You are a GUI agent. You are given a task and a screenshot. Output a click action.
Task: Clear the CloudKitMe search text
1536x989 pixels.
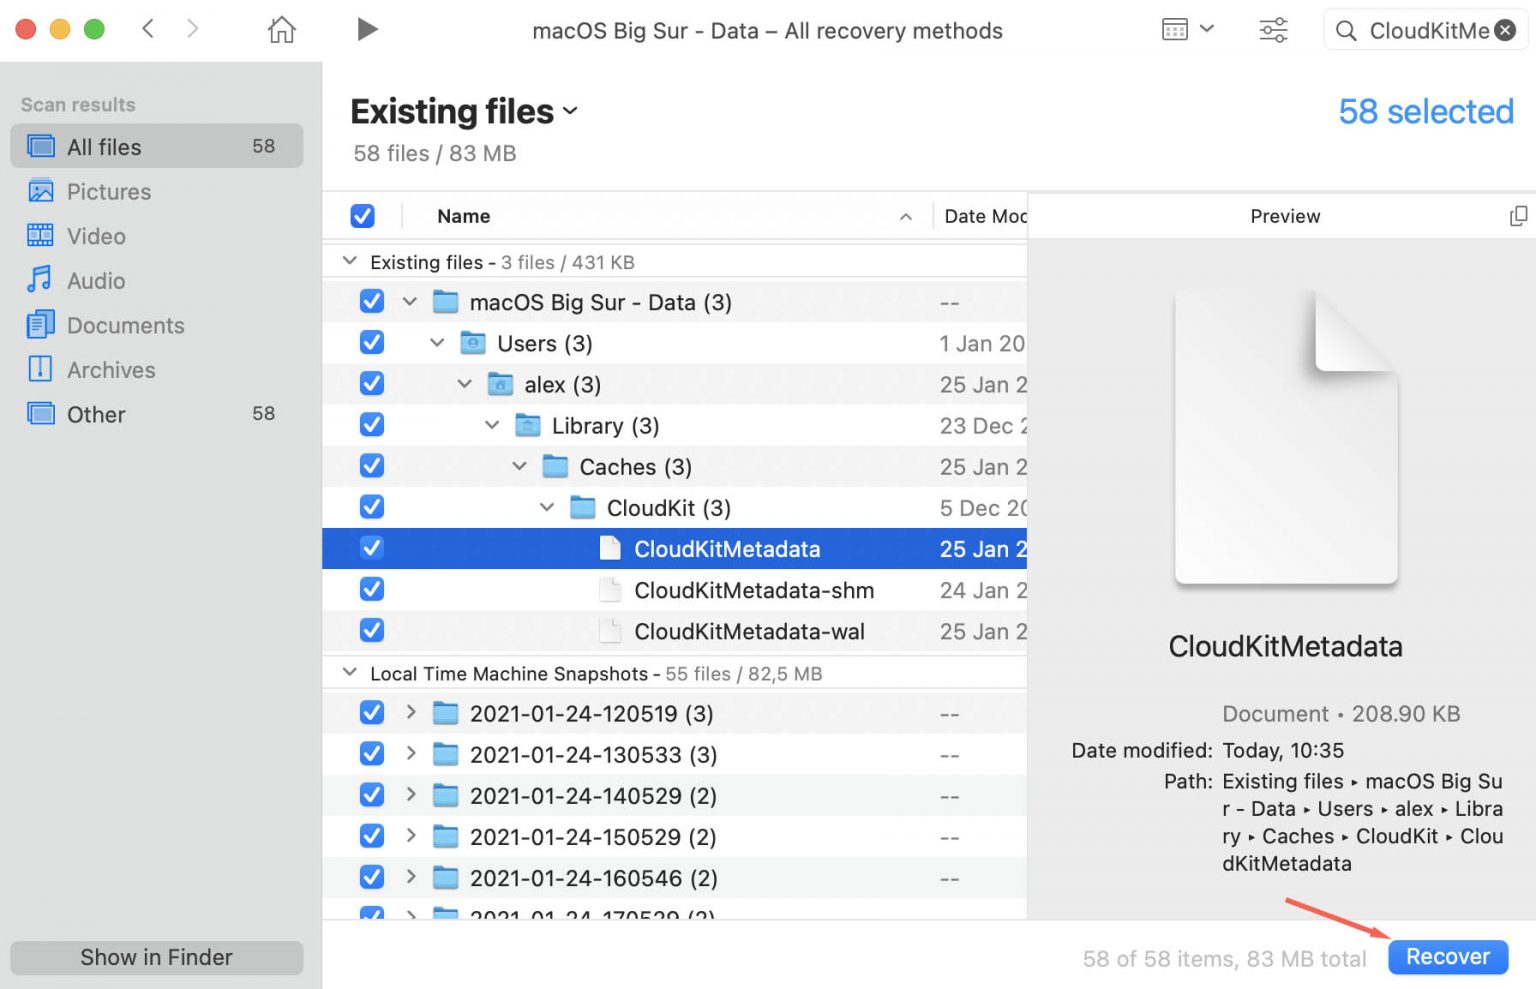click(x=1505, y=31)
